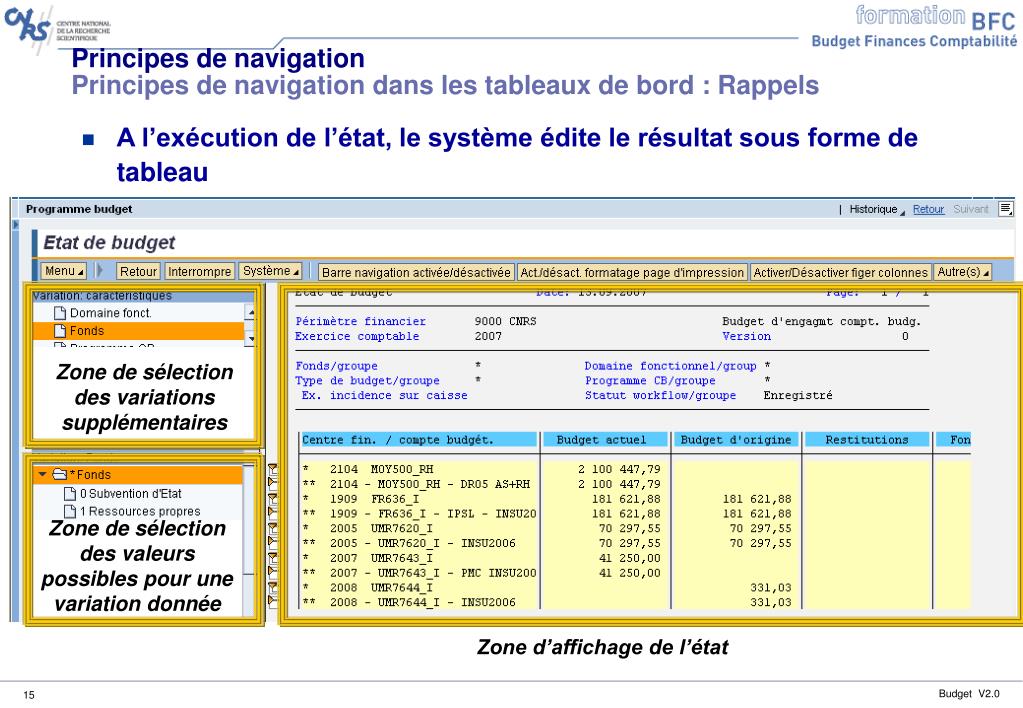
Task: Click 'Budget d'engagmt compt. budg.' text
Action: coord(821,321)
